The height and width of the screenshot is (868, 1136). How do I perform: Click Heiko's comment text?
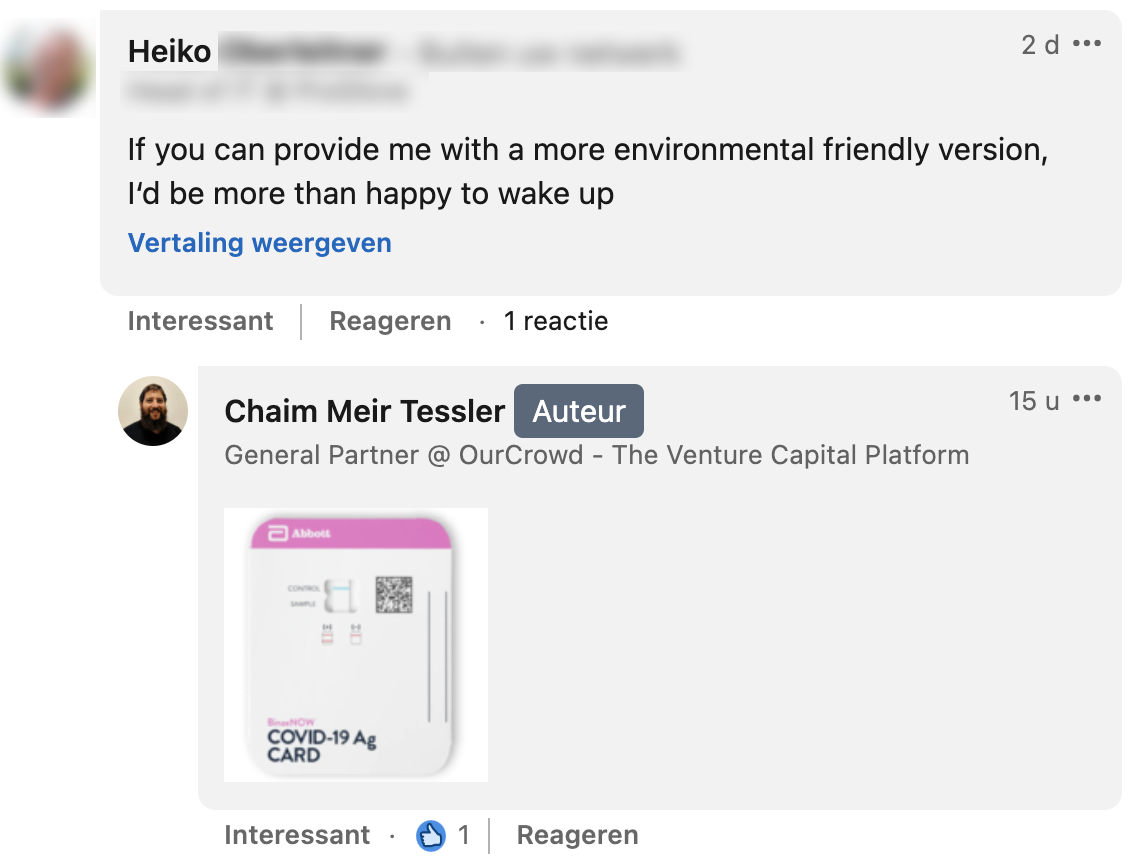pos(587,171)
